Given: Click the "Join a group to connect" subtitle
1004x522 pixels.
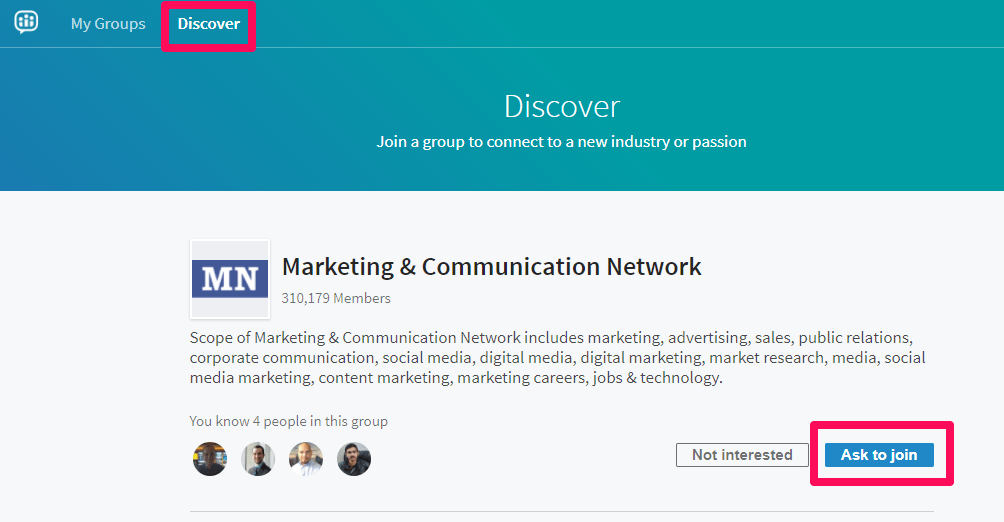Looking at the screenshot, I should pos(561,142).
